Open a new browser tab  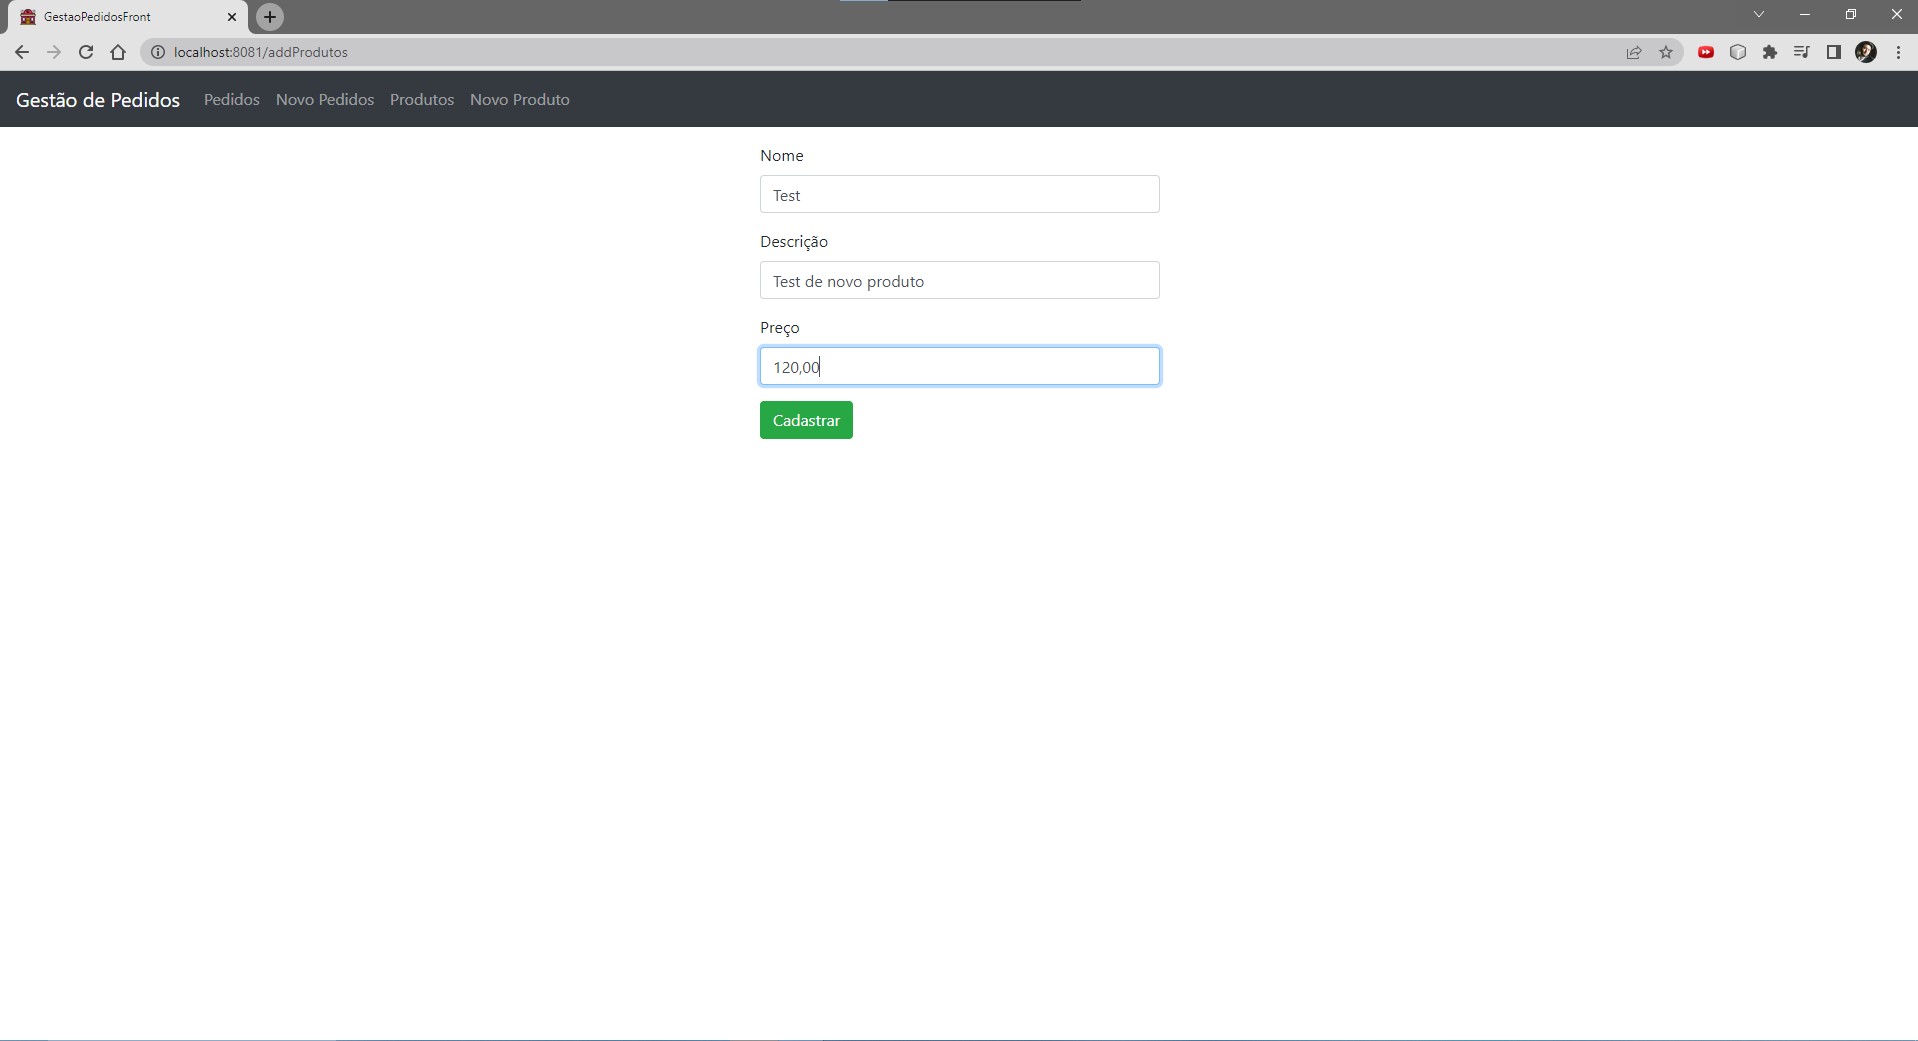click(x=270, y=16)
